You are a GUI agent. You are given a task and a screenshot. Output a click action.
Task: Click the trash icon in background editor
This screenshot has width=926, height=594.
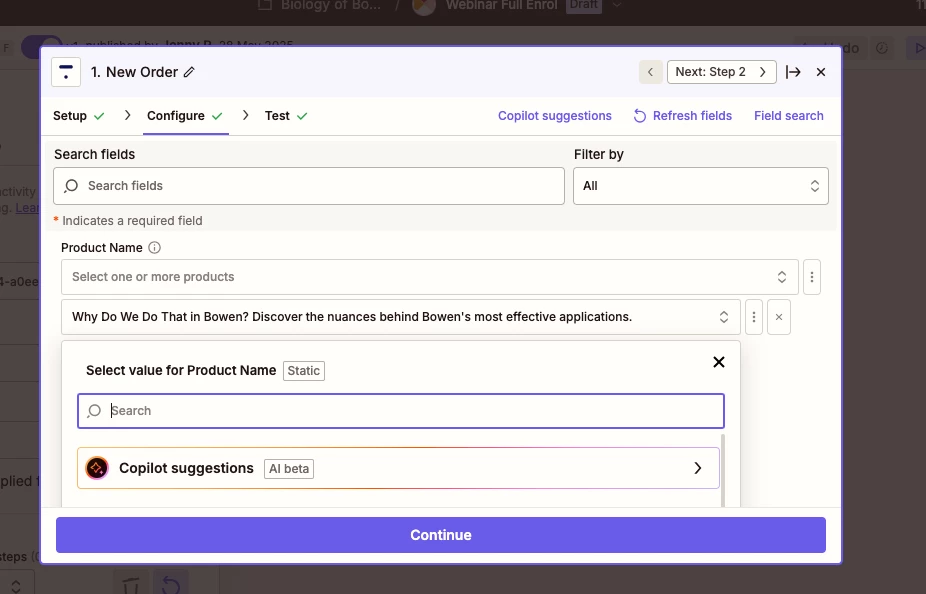pyautogui.click(x=131, y=583)
